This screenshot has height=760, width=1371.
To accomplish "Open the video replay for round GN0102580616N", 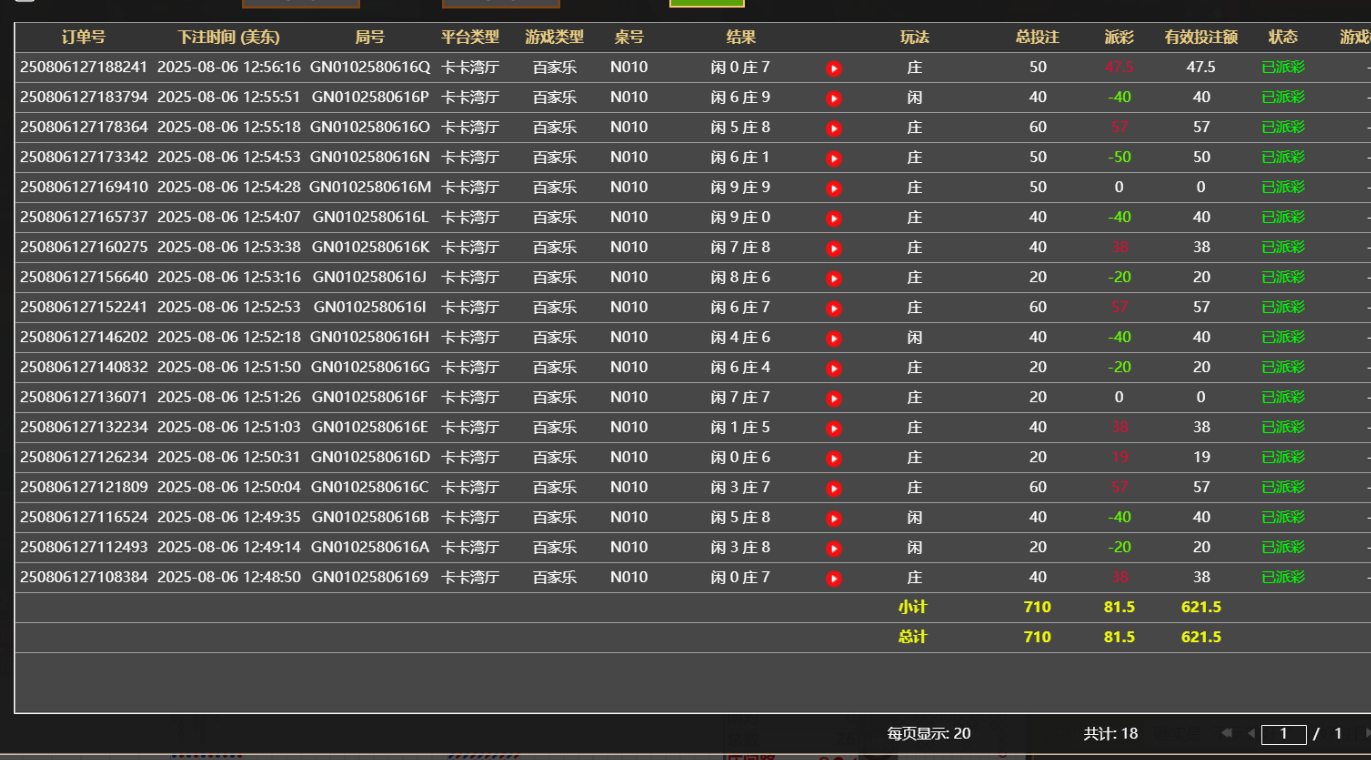I will coord(833,157).
